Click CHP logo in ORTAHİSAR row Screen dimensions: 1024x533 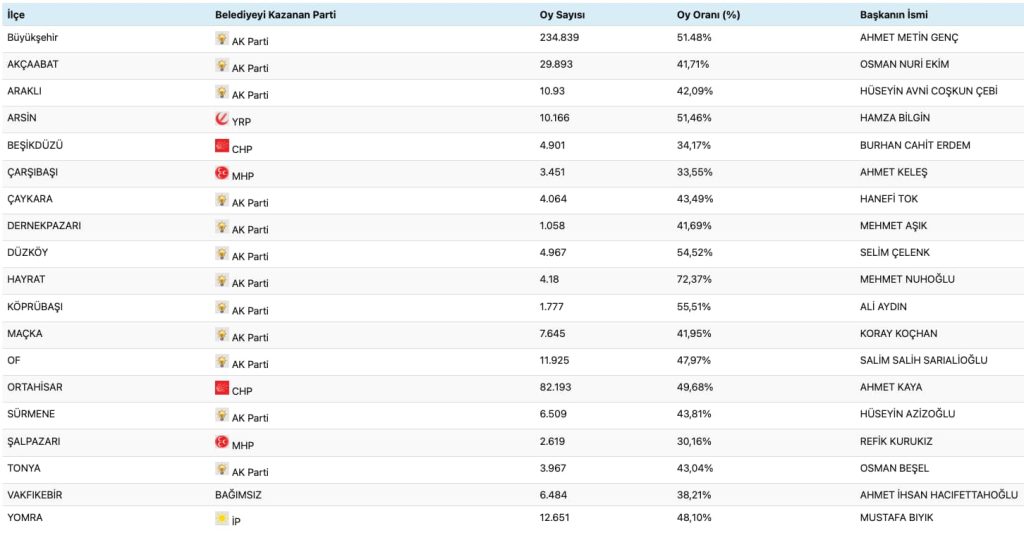tap(222, 388)
